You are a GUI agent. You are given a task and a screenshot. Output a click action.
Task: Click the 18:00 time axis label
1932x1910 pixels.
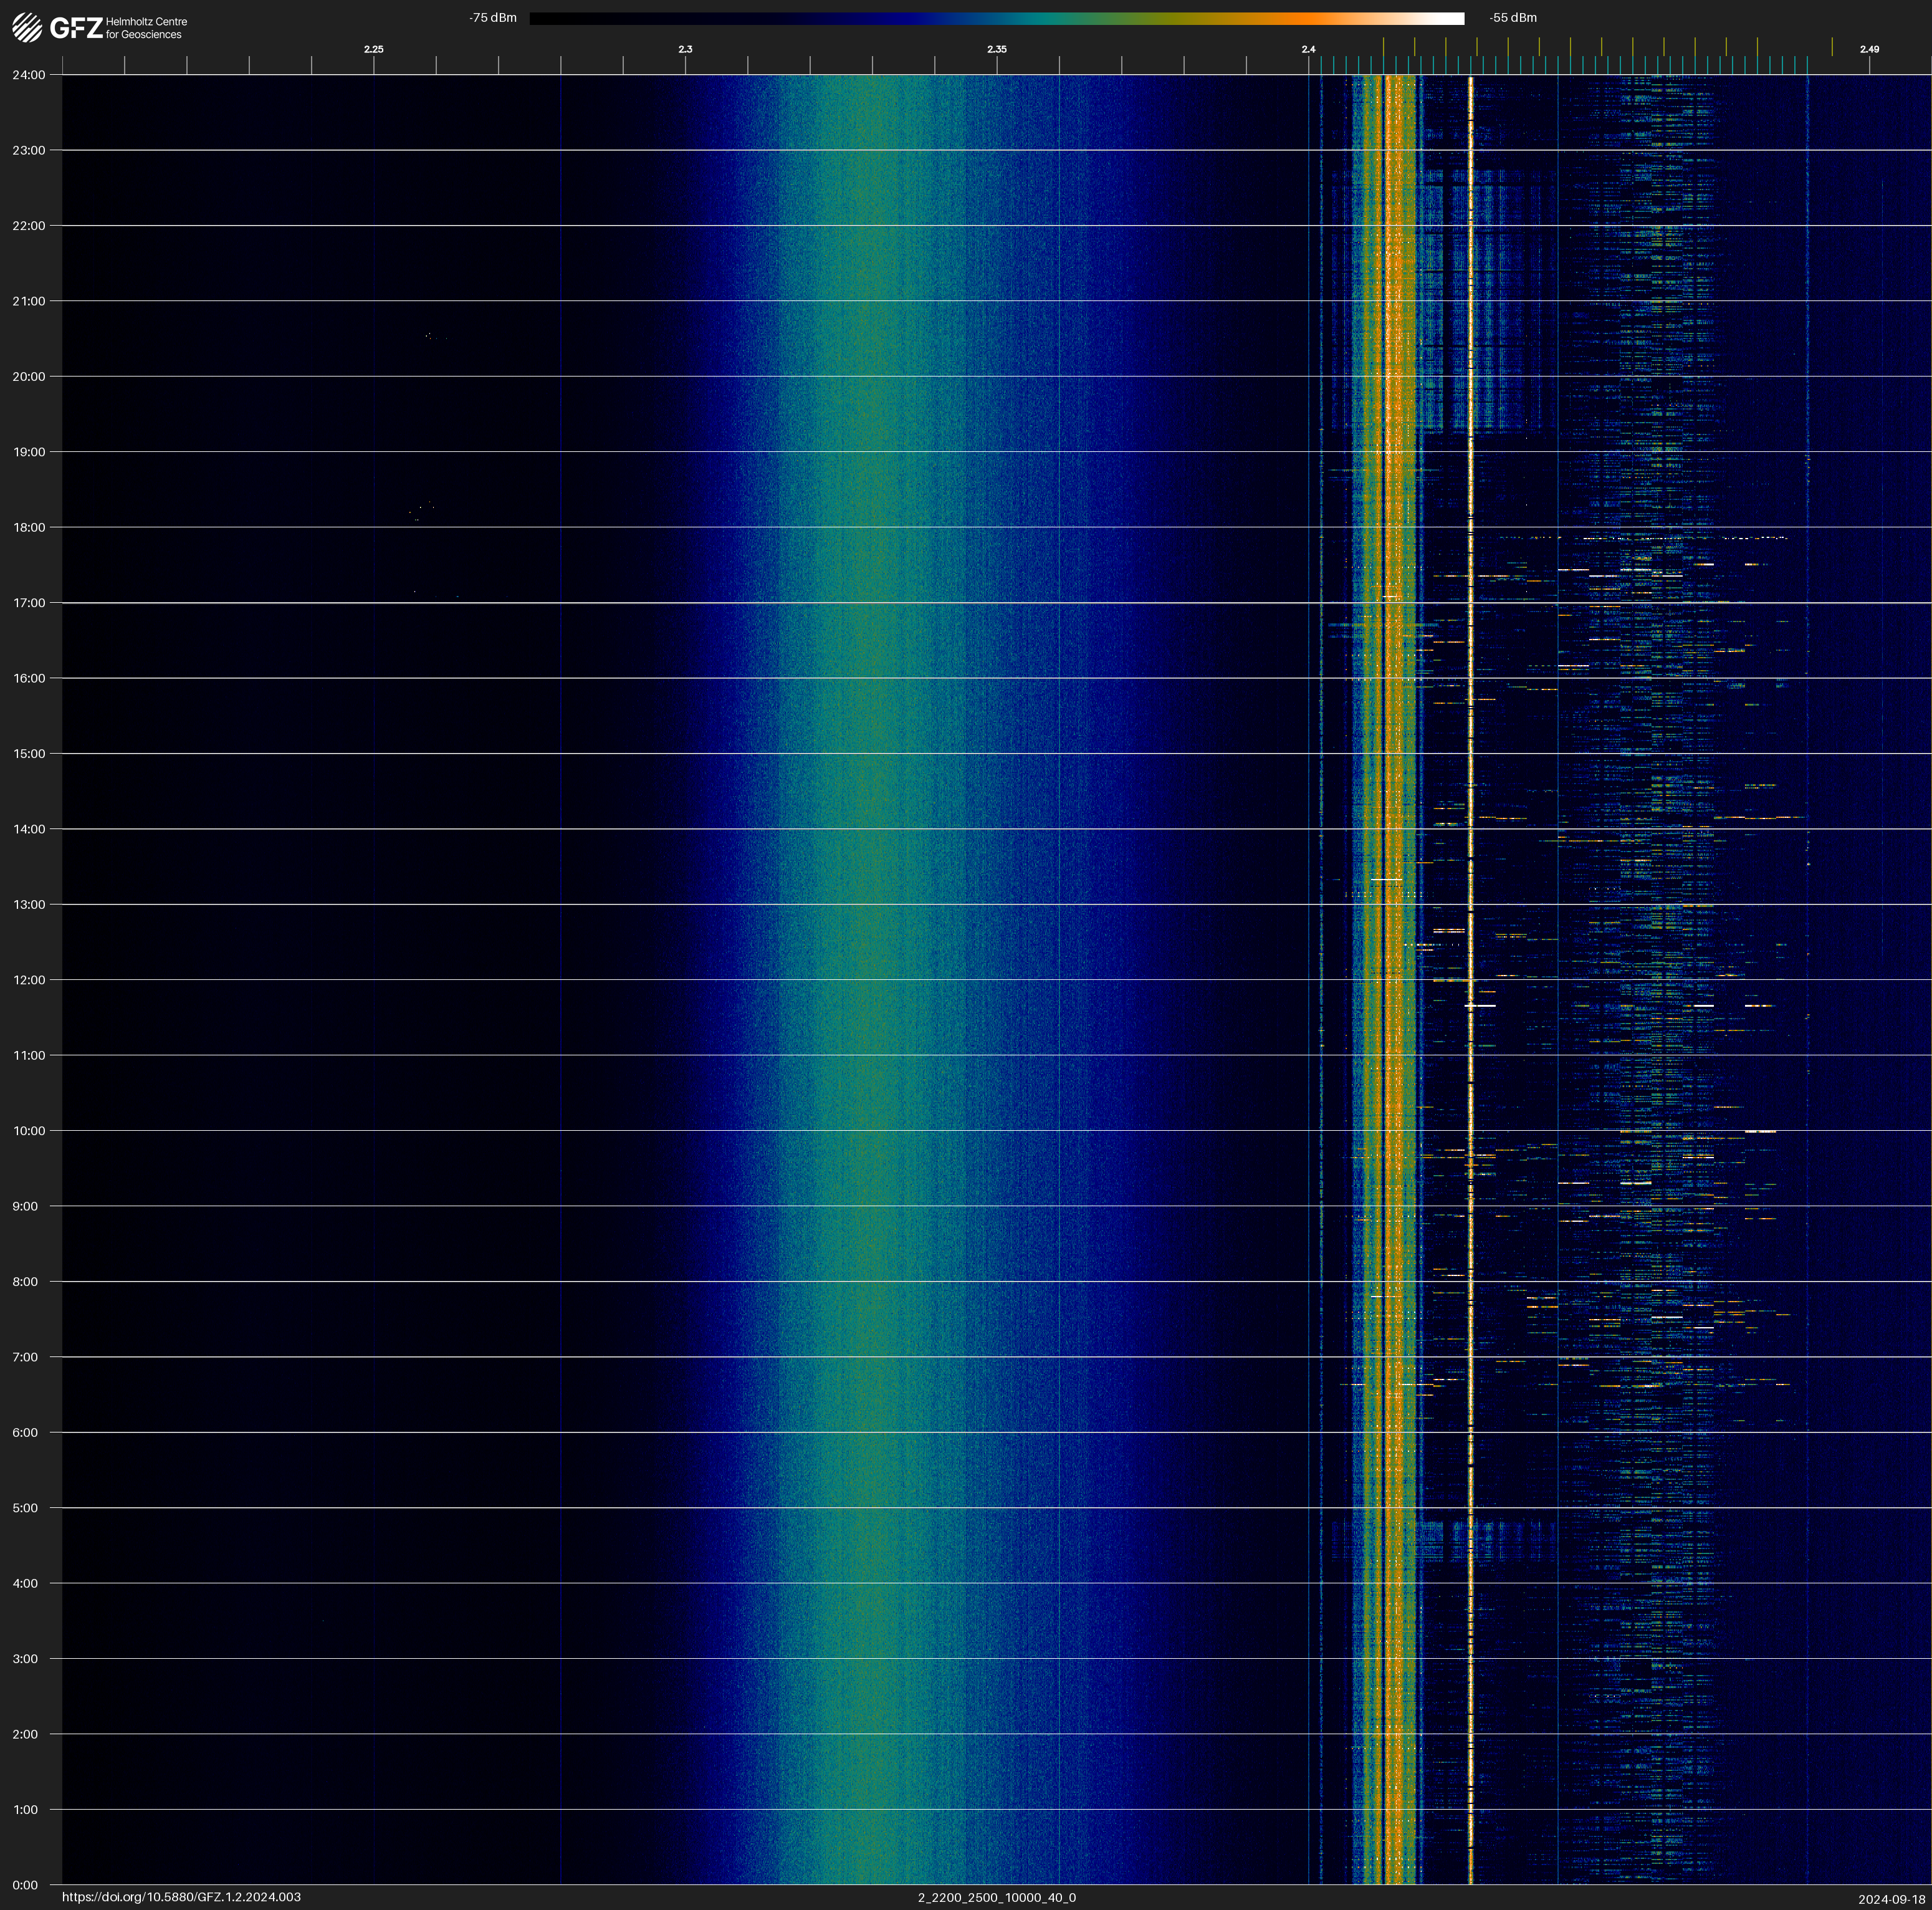coord(29,527)
